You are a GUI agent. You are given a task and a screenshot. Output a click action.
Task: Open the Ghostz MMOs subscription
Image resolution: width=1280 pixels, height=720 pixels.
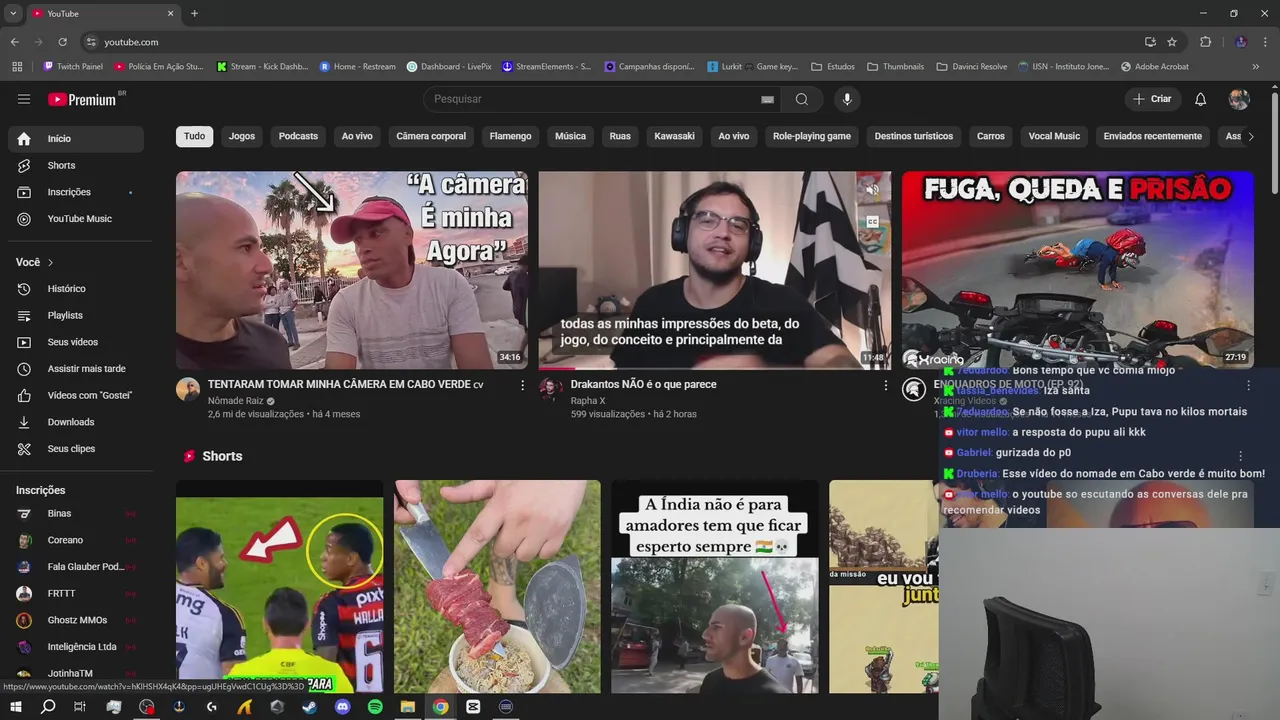click(x=76, y=620)
